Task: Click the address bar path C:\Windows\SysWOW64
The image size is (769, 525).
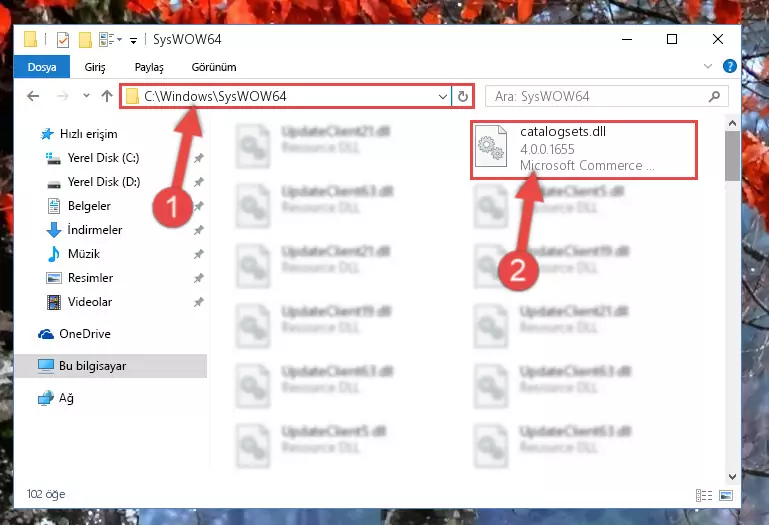Action: [215, 96]
